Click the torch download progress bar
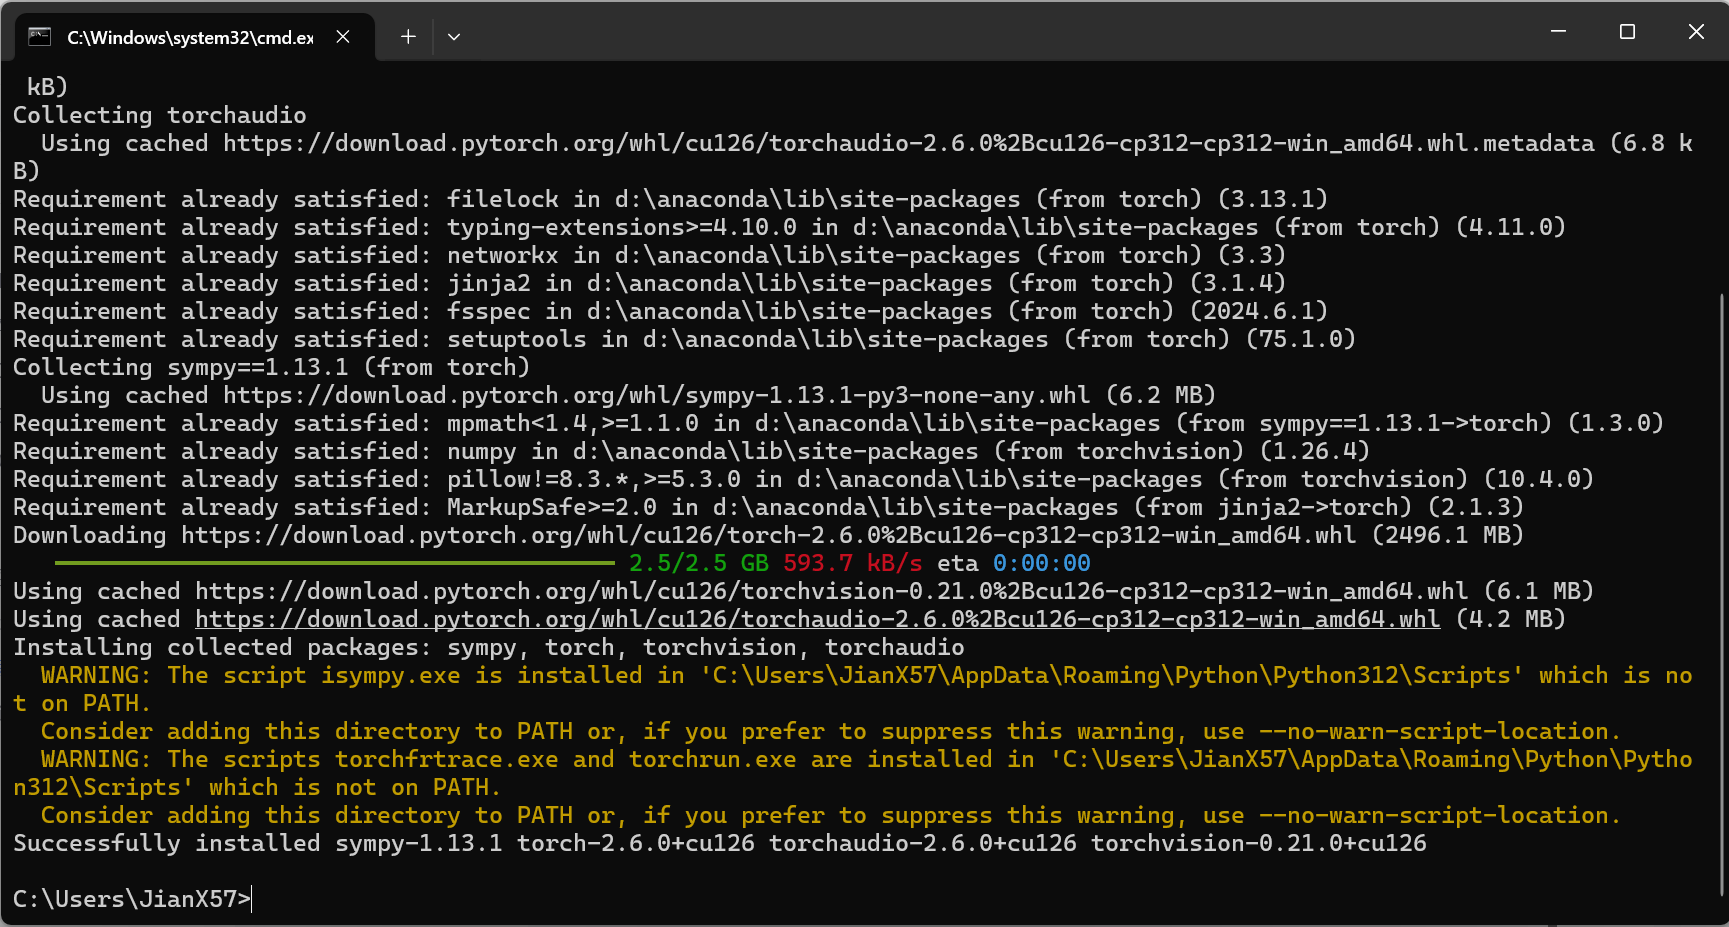Screen dimensions: 1729x927 click(x=335, y=563)
